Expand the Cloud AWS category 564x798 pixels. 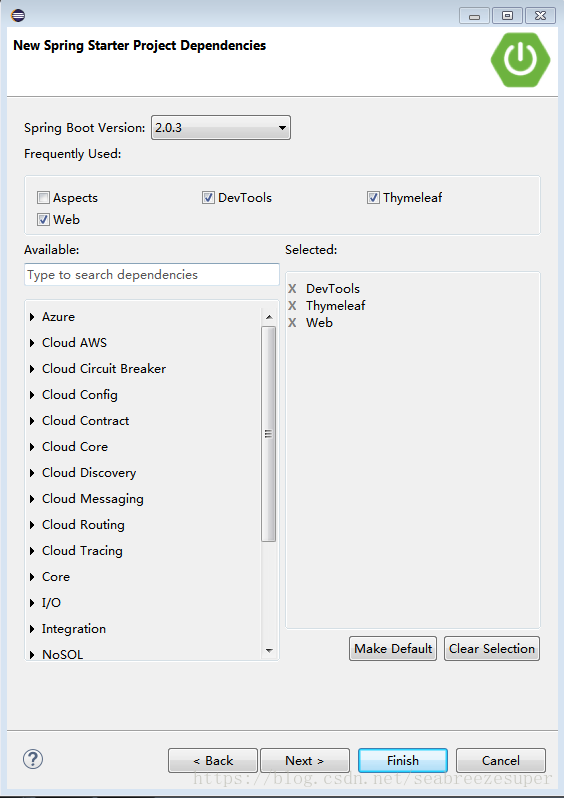coord(32,343)
